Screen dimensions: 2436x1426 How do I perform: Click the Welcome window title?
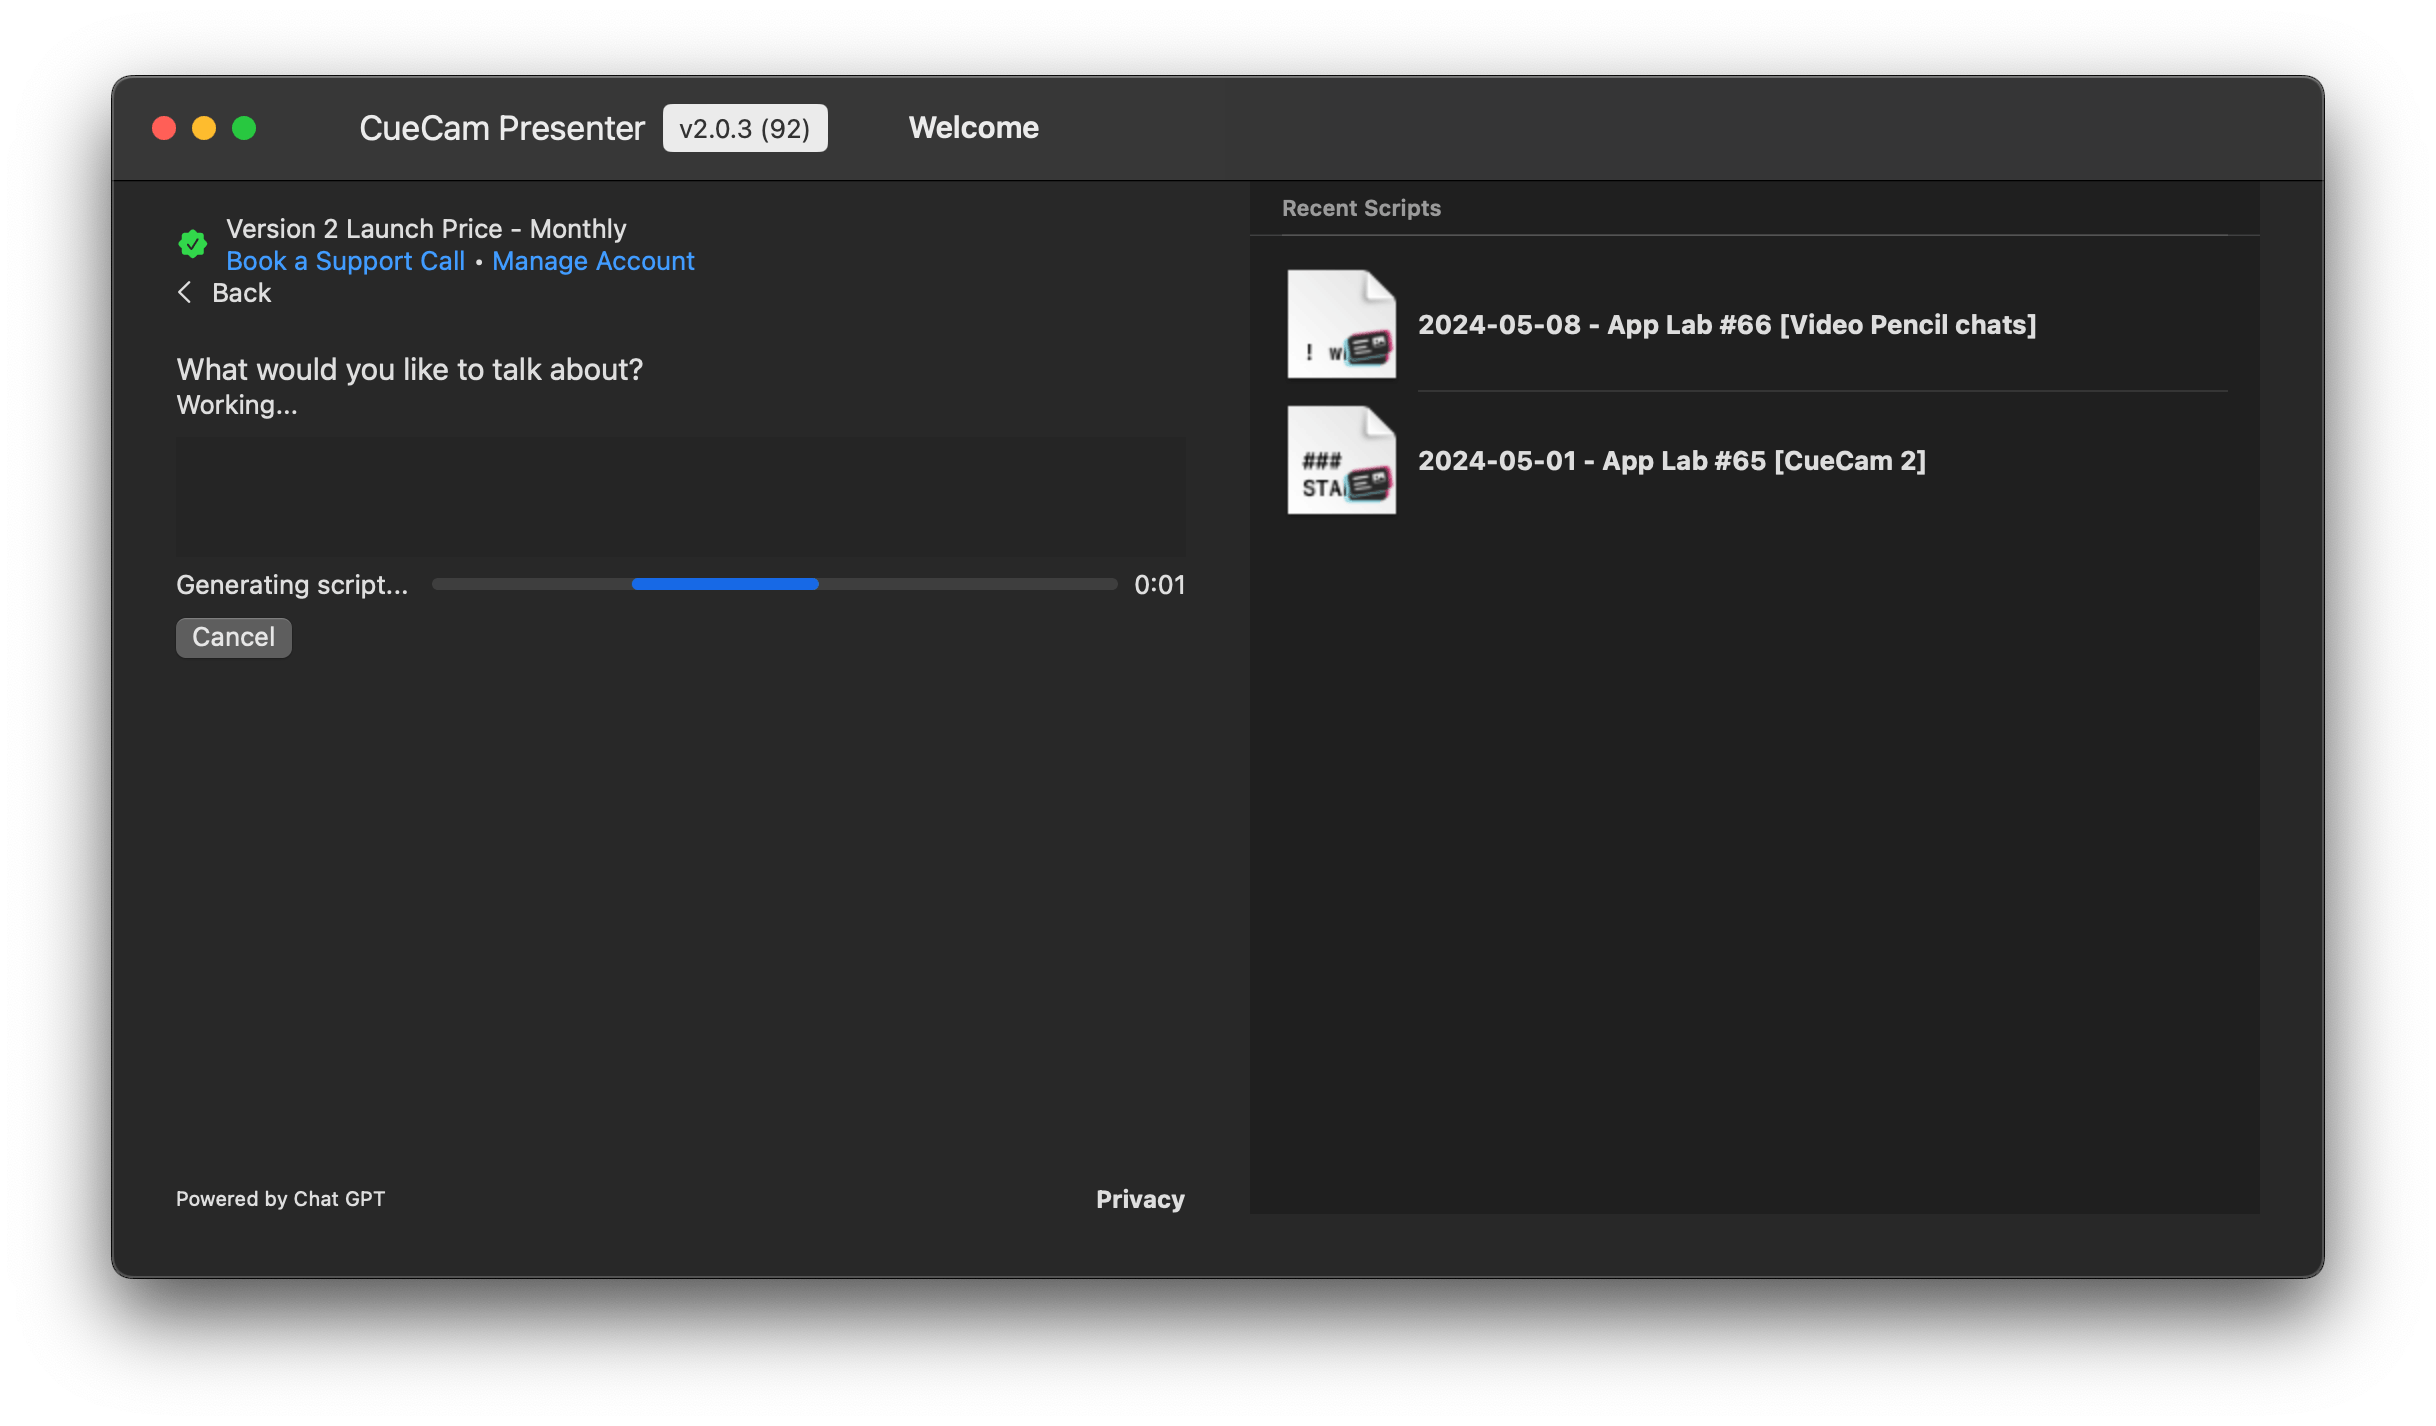click(973, 128)
